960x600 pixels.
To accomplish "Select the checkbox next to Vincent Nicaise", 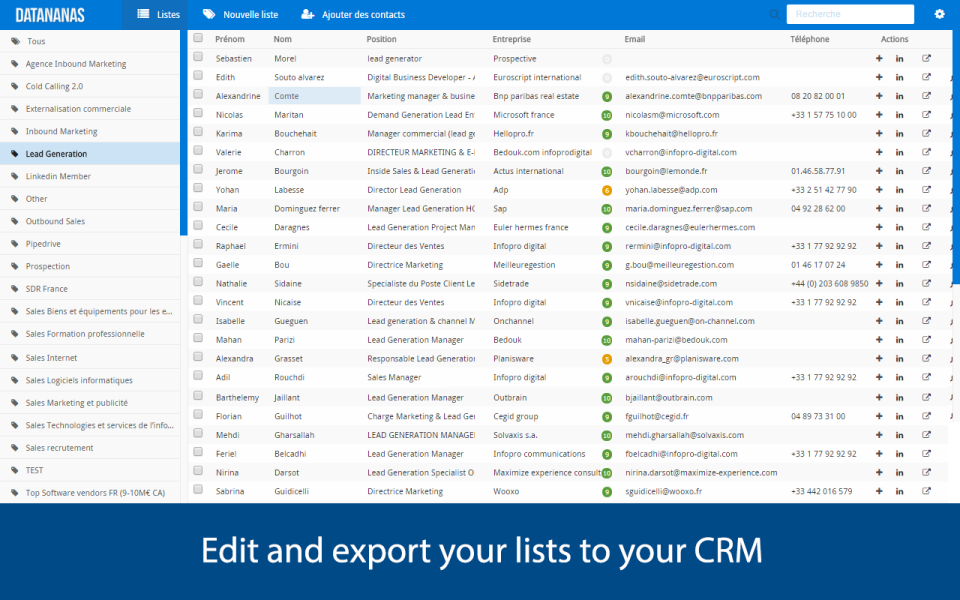I will 198,302.
